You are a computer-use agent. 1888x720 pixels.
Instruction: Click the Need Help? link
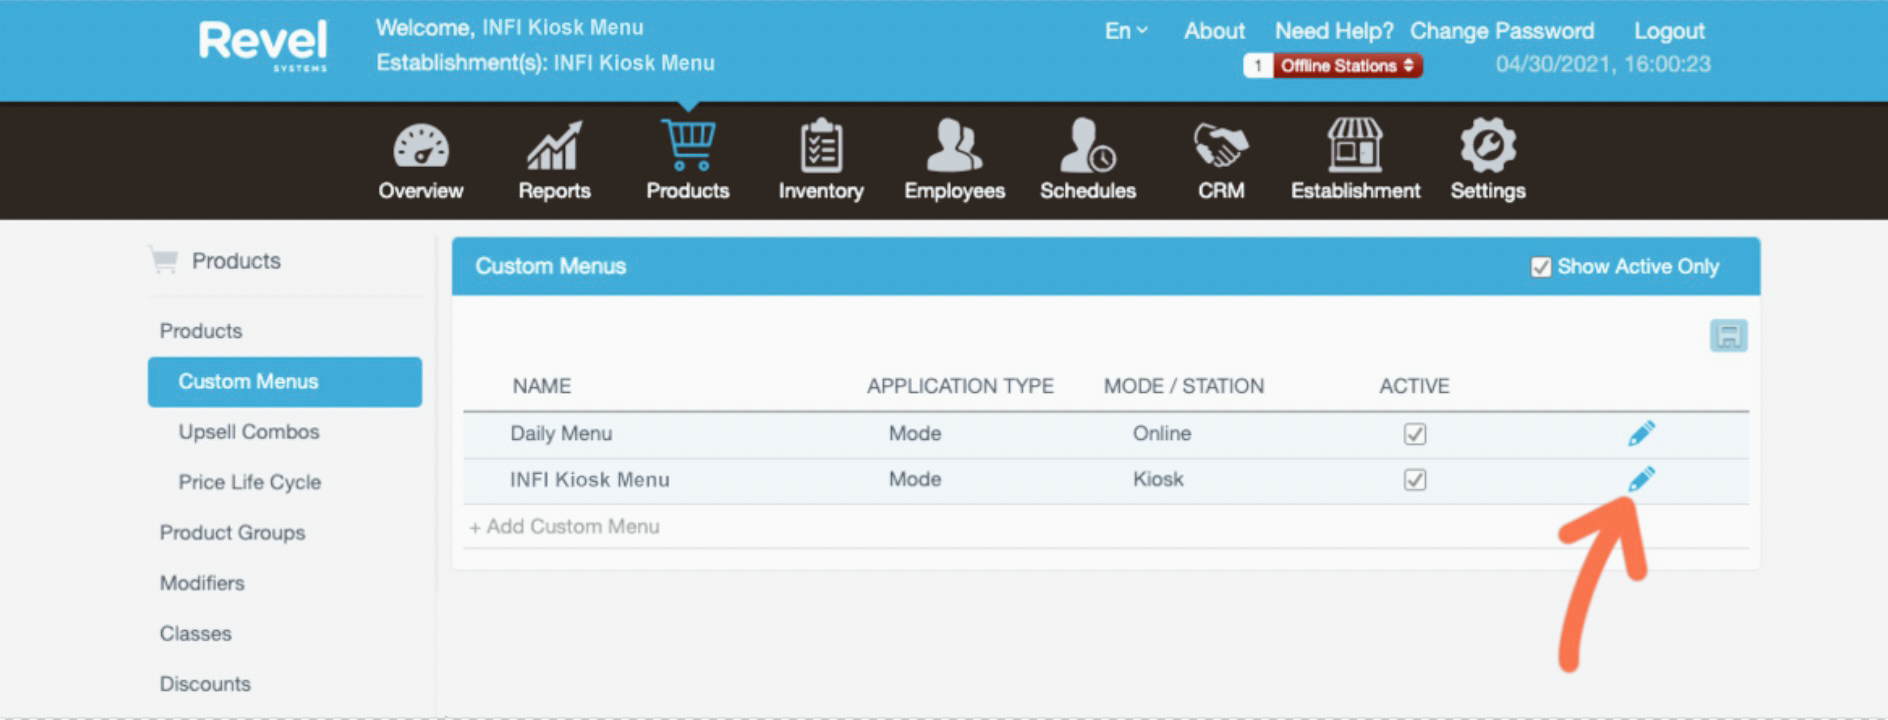point(1333,31)
